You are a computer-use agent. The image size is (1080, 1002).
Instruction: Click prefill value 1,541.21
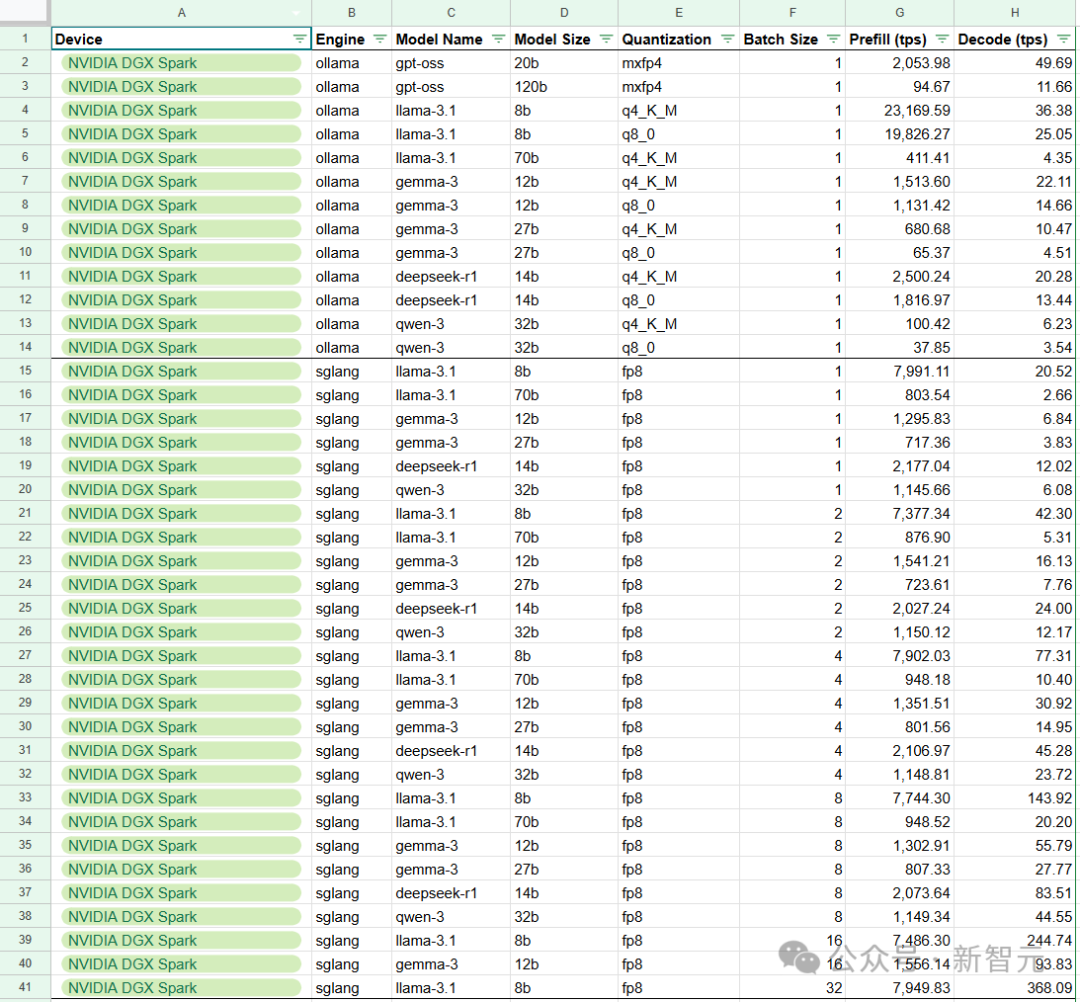coord(900,561)
